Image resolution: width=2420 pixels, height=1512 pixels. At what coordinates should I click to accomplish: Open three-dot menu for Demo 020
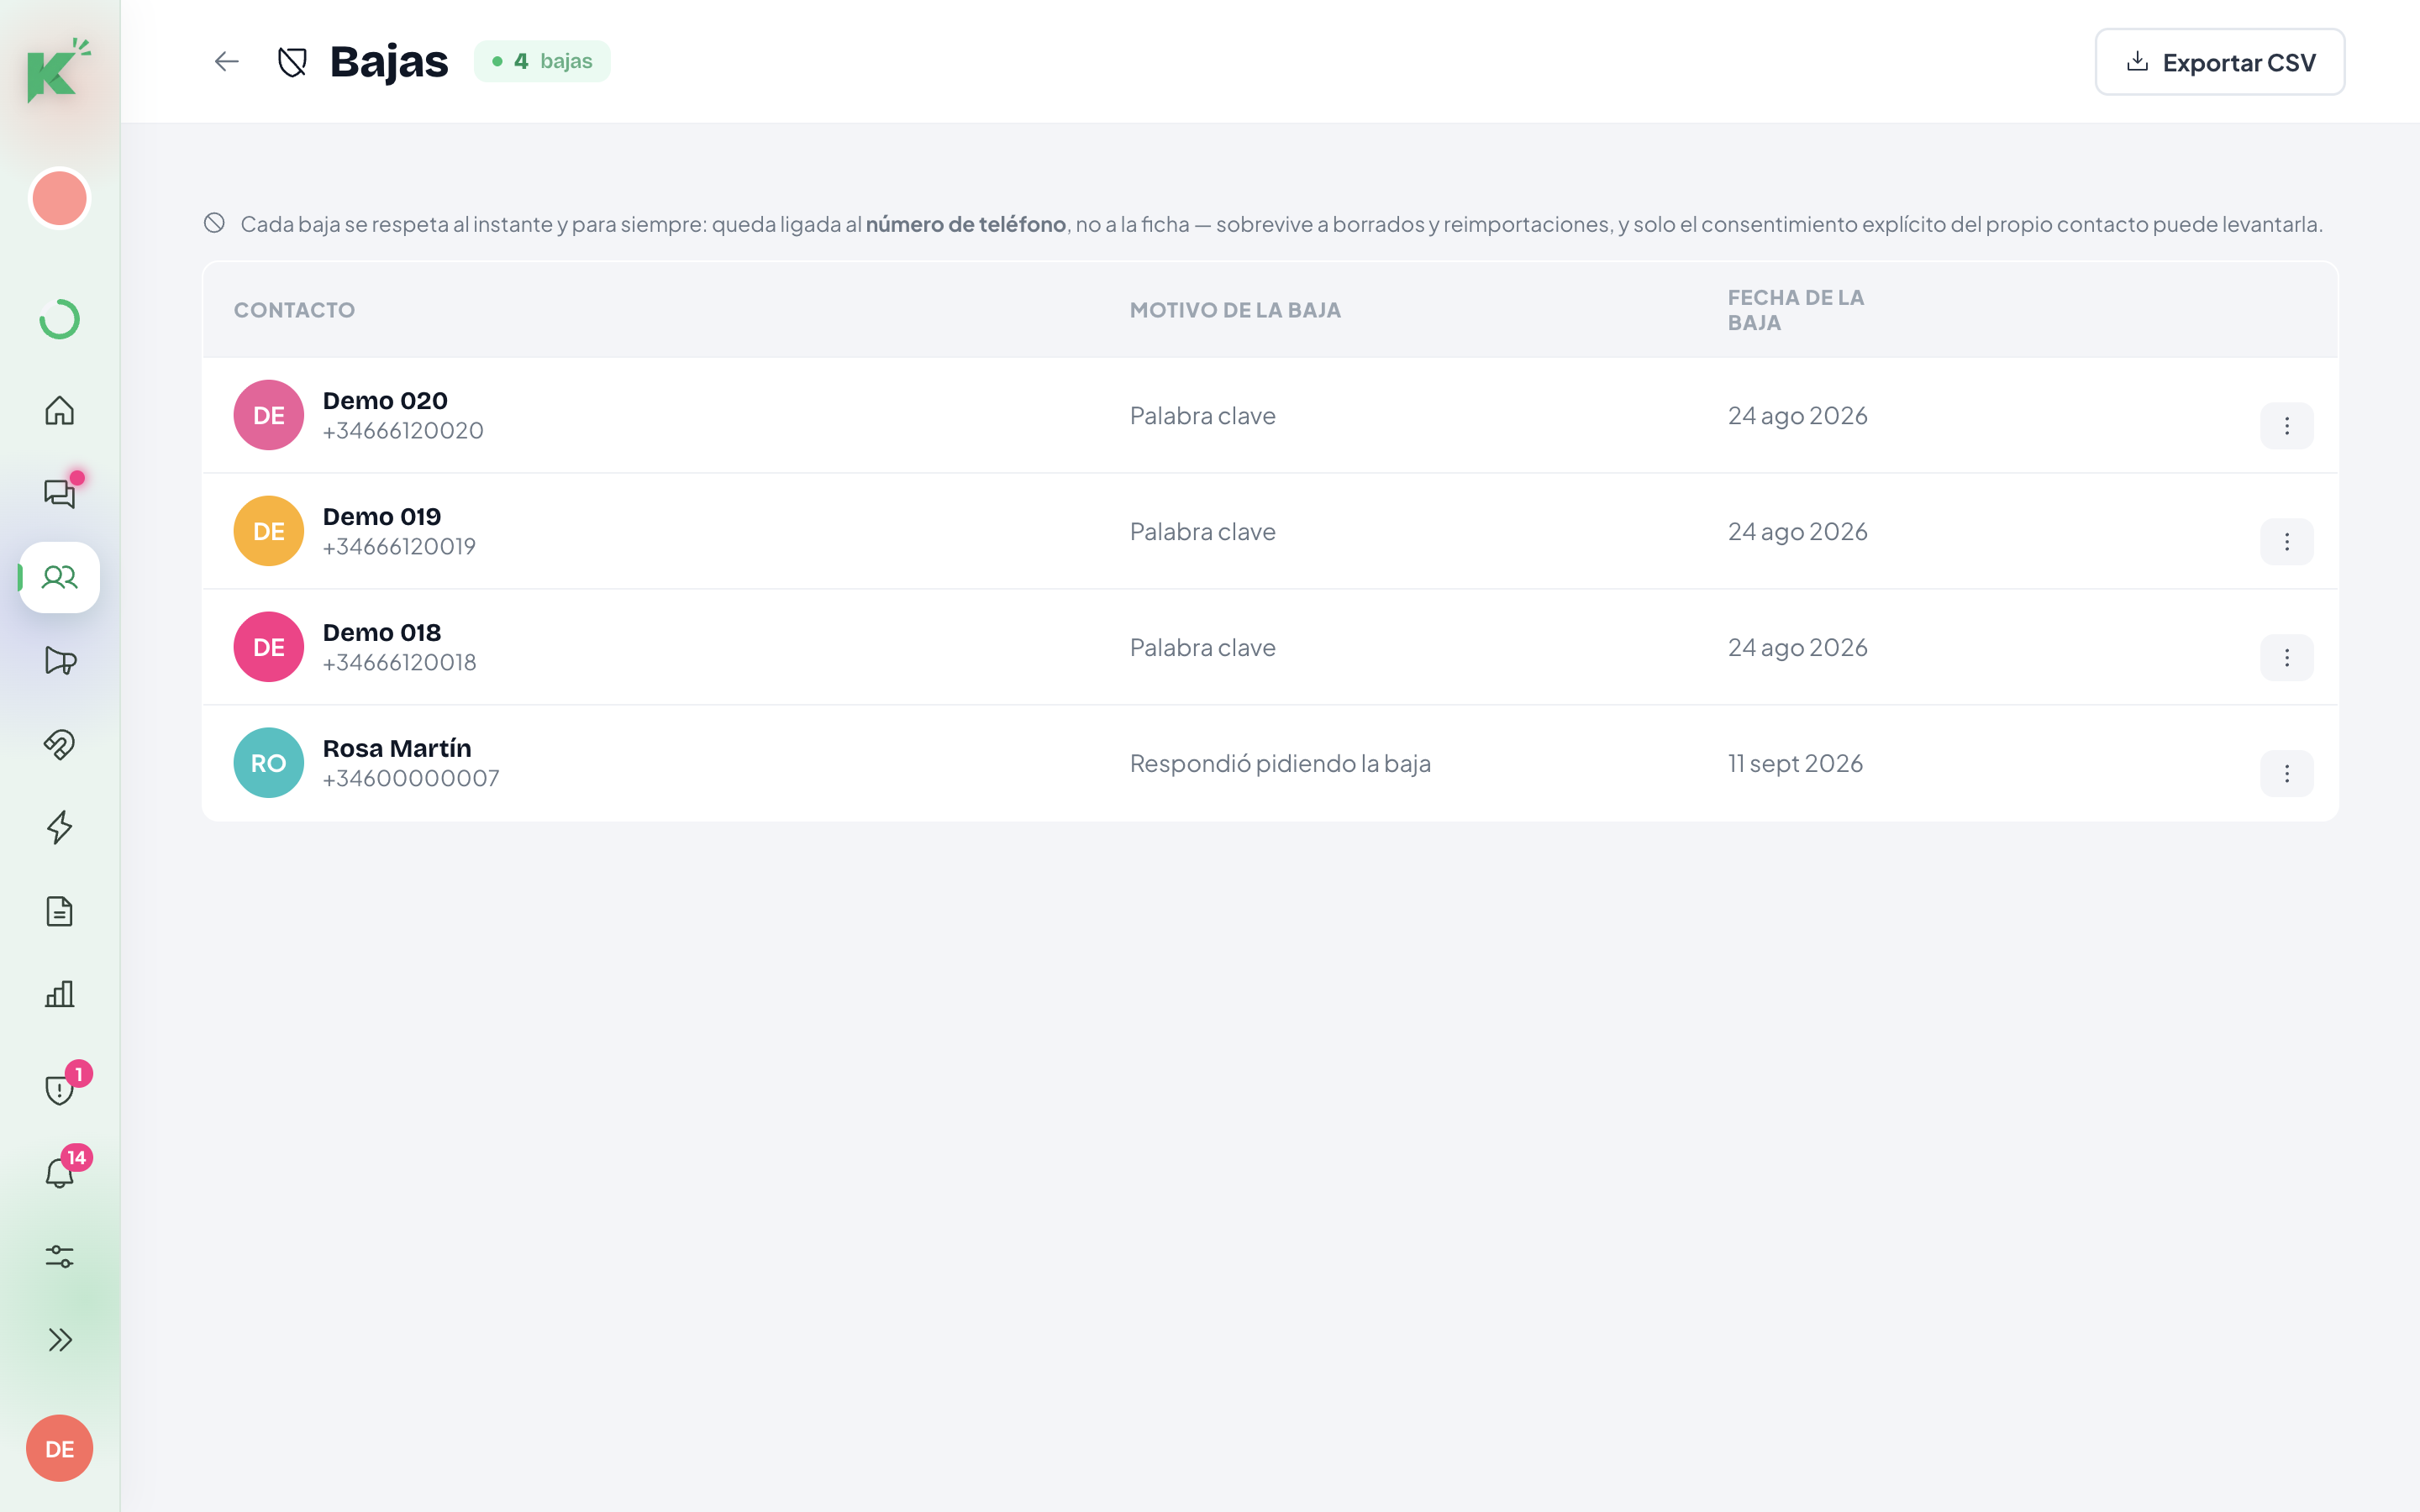tap(2286, 426)
